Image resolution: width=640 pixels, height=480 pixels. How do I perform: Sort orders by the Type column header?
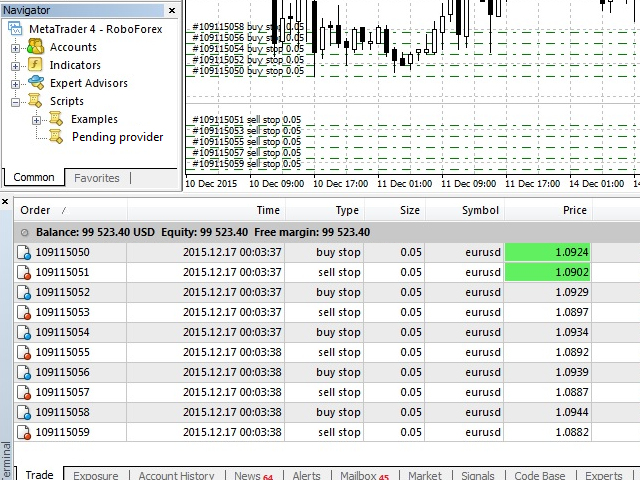pyautogui.click(x=324, y=210)
